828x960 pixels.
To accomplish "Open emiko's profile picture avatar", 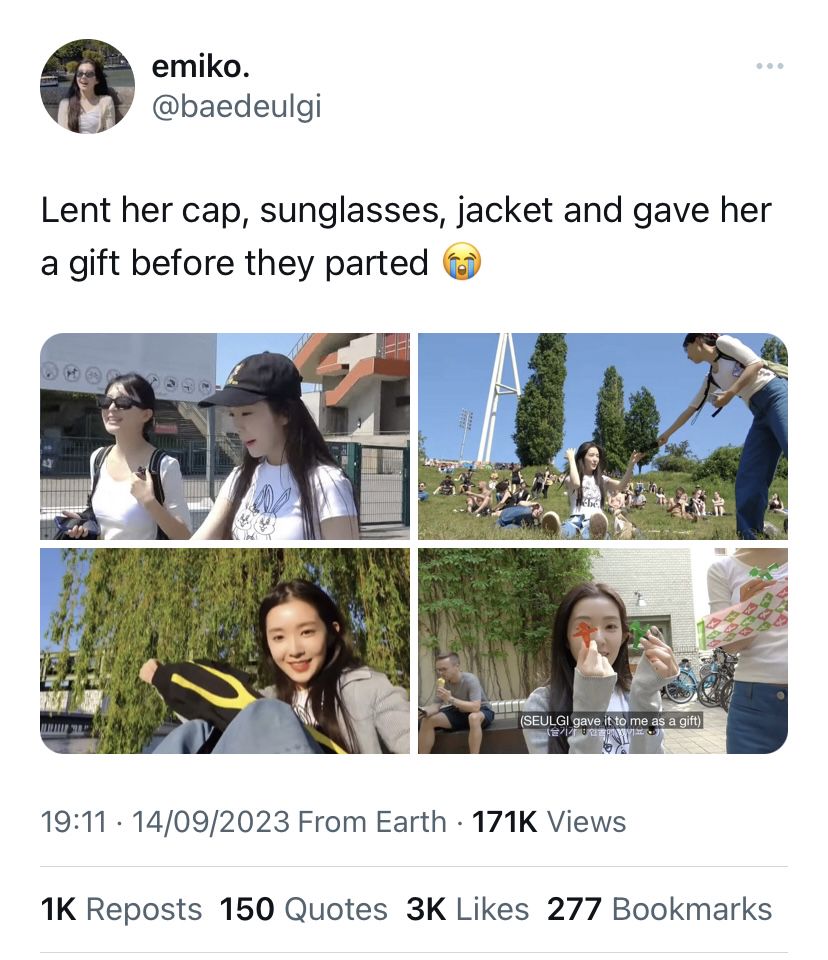I will (87, 87).
